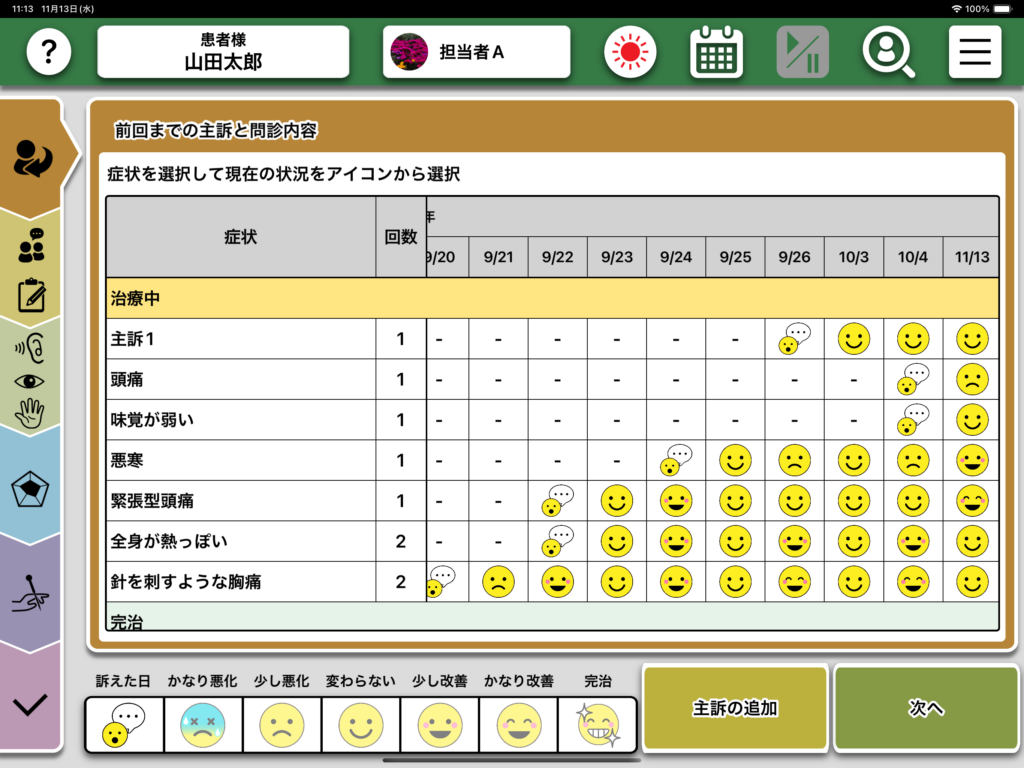The height and width of the screenshot is (768, 1024).
Task: Select the pentagon radar chart tab
Action: tap(31, 489)
